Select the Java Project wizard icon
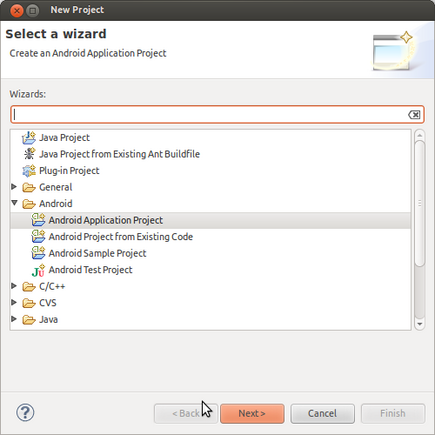The height and width of the screenshot is (435, 435). 29,138
